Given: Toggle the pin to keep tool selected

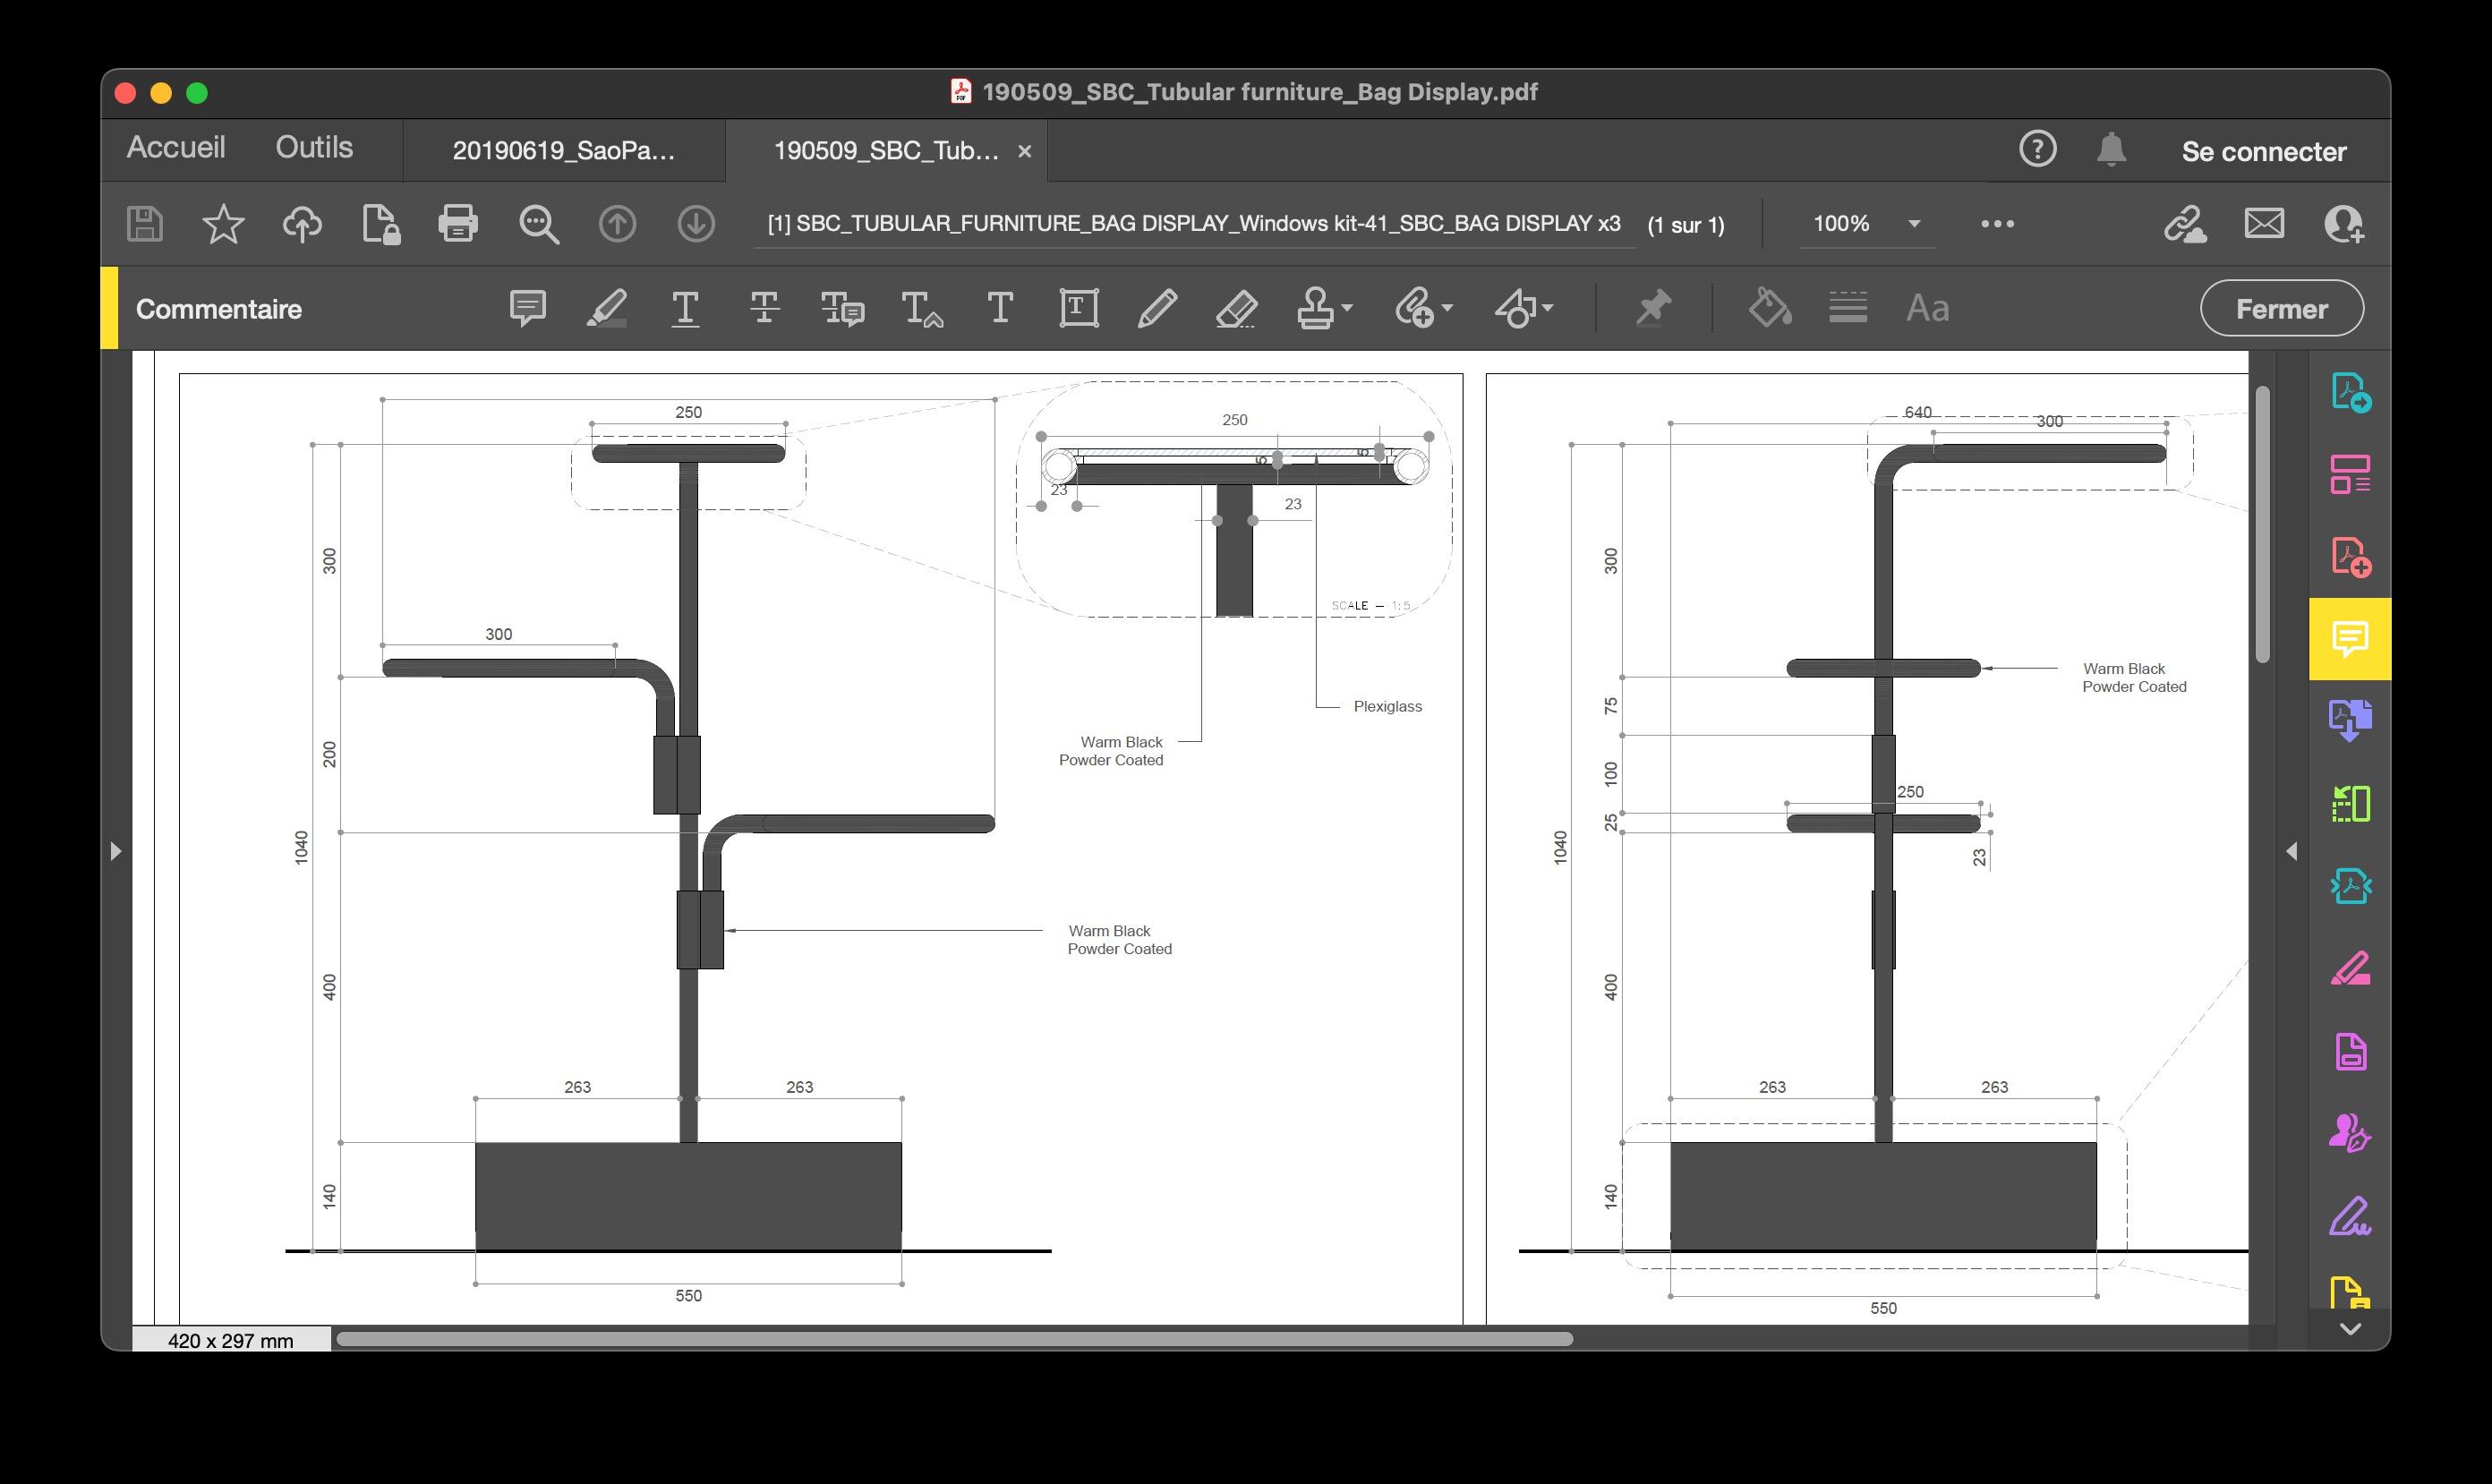Looking at the screenshot, I should point(1653,307).
